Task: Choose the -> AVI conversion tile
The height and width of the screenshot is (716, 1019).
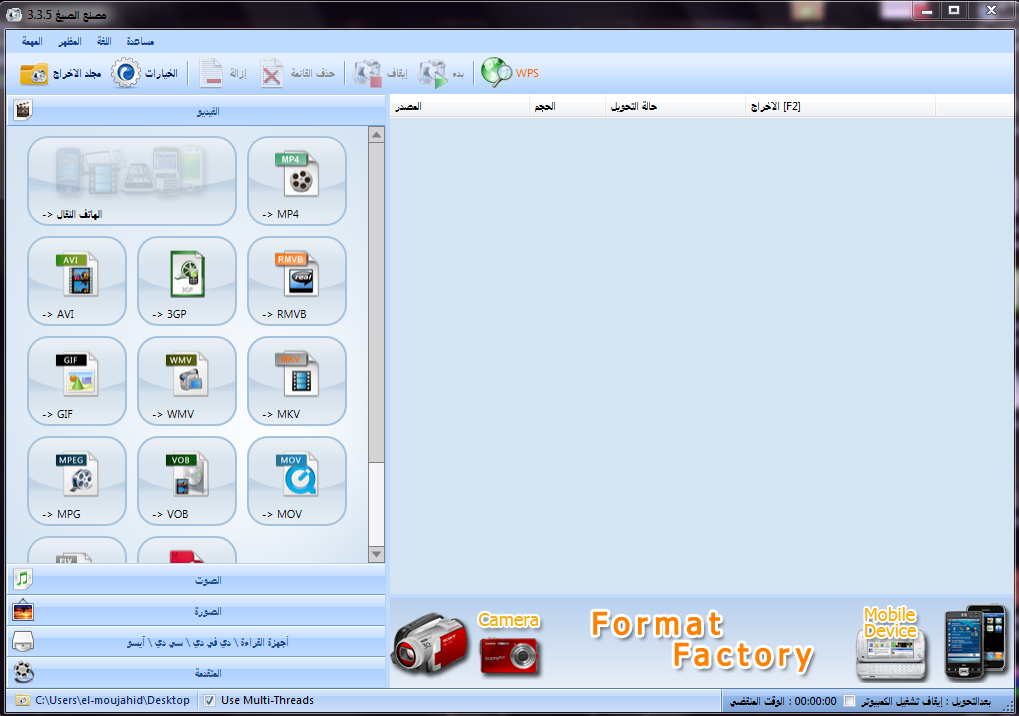Action: coord(77,281)
